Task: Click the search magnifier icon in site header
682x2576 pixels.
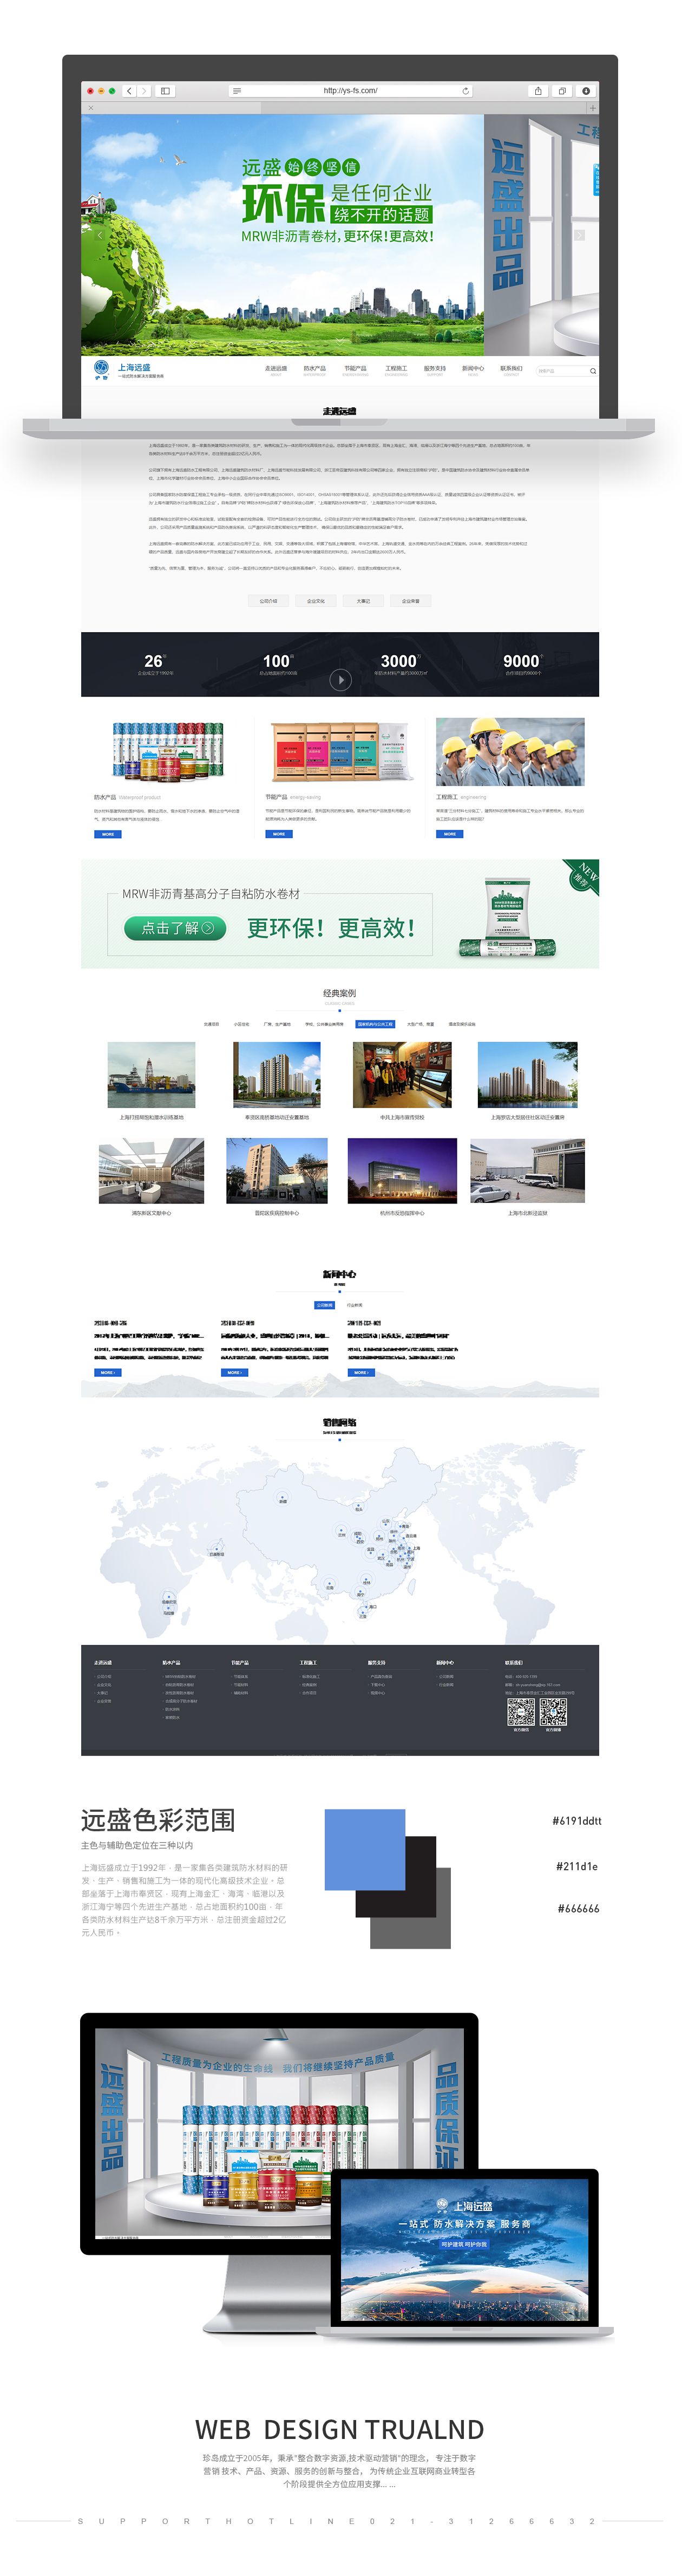Action: tap(592, 371)
